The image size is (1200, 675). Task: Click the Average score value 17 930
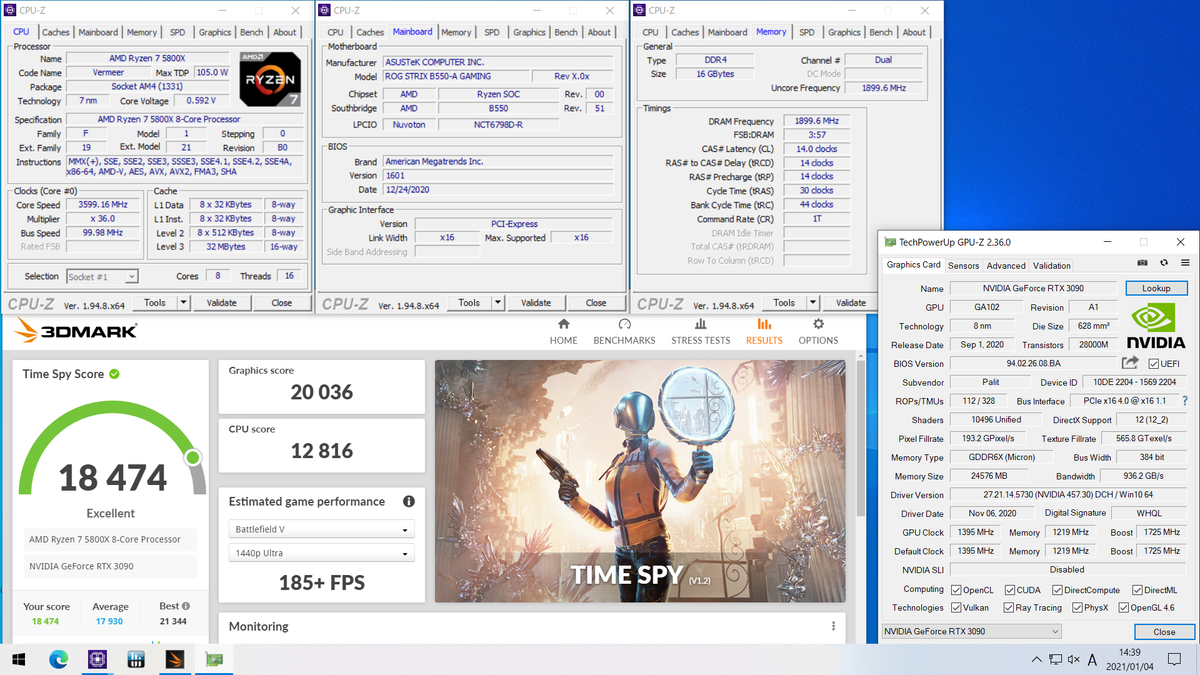point(109,621)
